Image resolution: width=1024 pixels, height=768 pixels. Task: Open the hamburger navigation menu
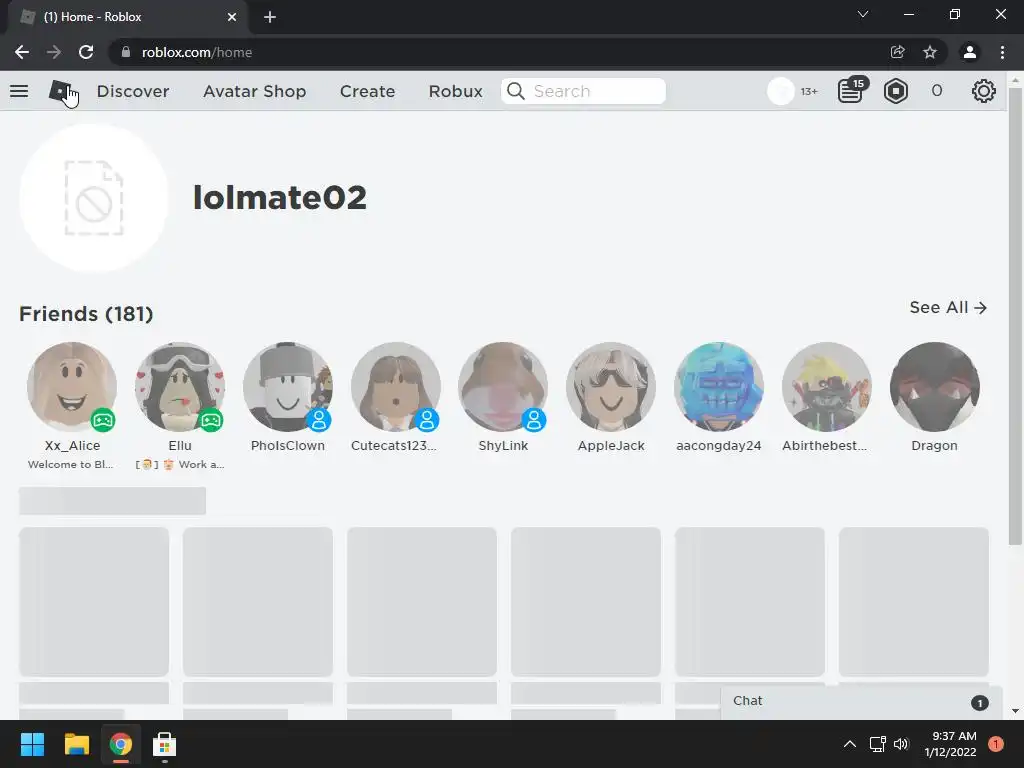click(x=19, y=91)
